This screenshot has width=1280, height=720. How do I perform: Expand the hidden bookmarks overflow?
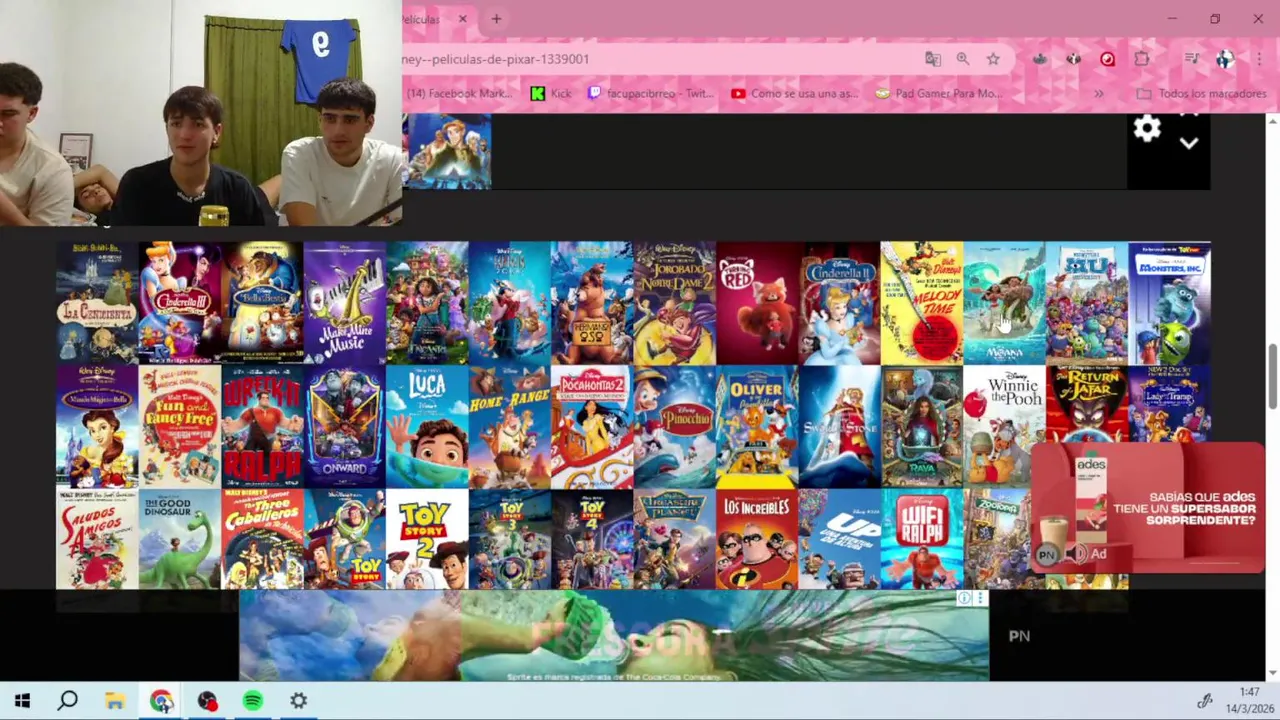[x=1098, y=93]
